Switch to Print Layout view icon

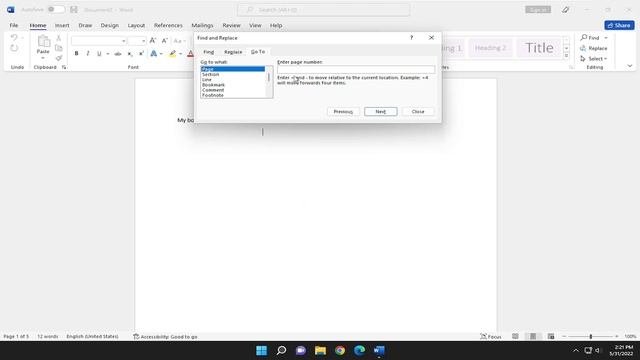click(533, 336)
